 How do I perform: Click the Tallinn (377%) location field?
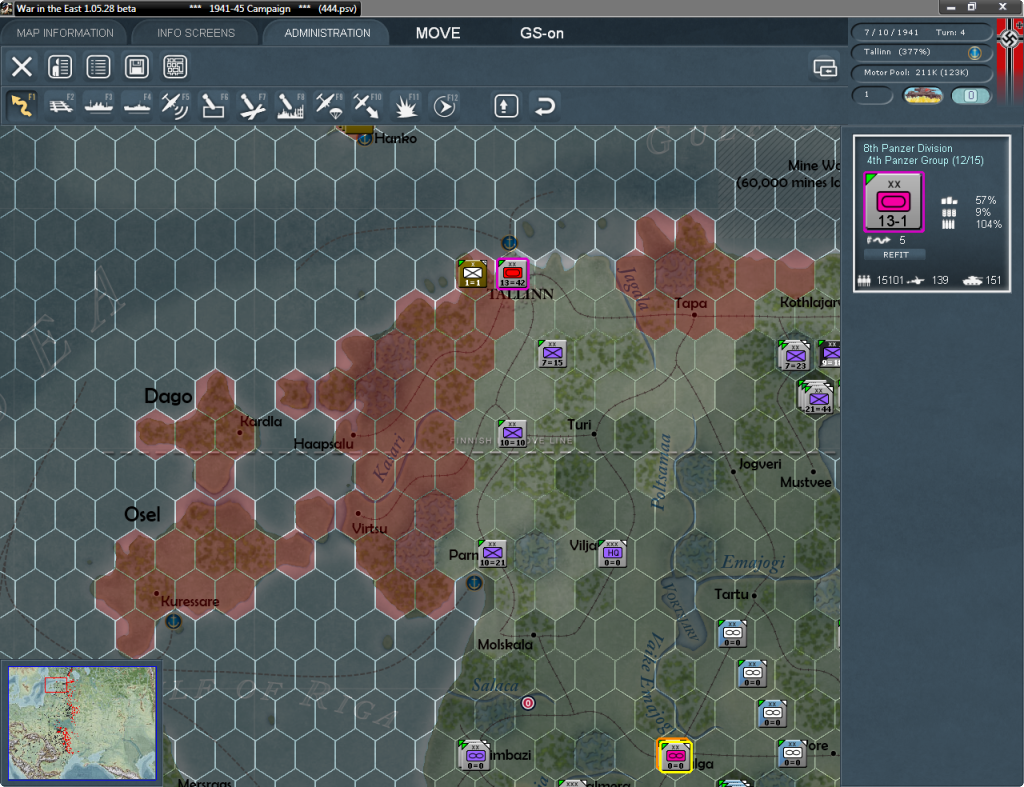pyautogui.click(x=921, y=52)
